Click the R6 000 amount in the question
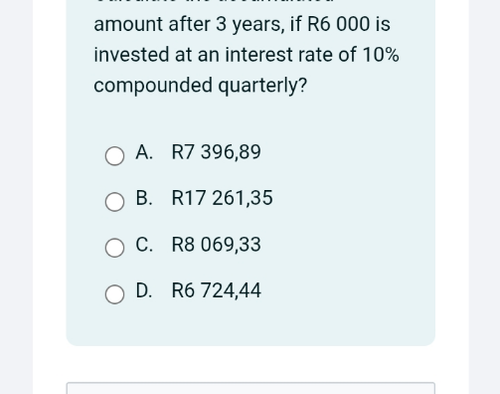 (338, 24)
